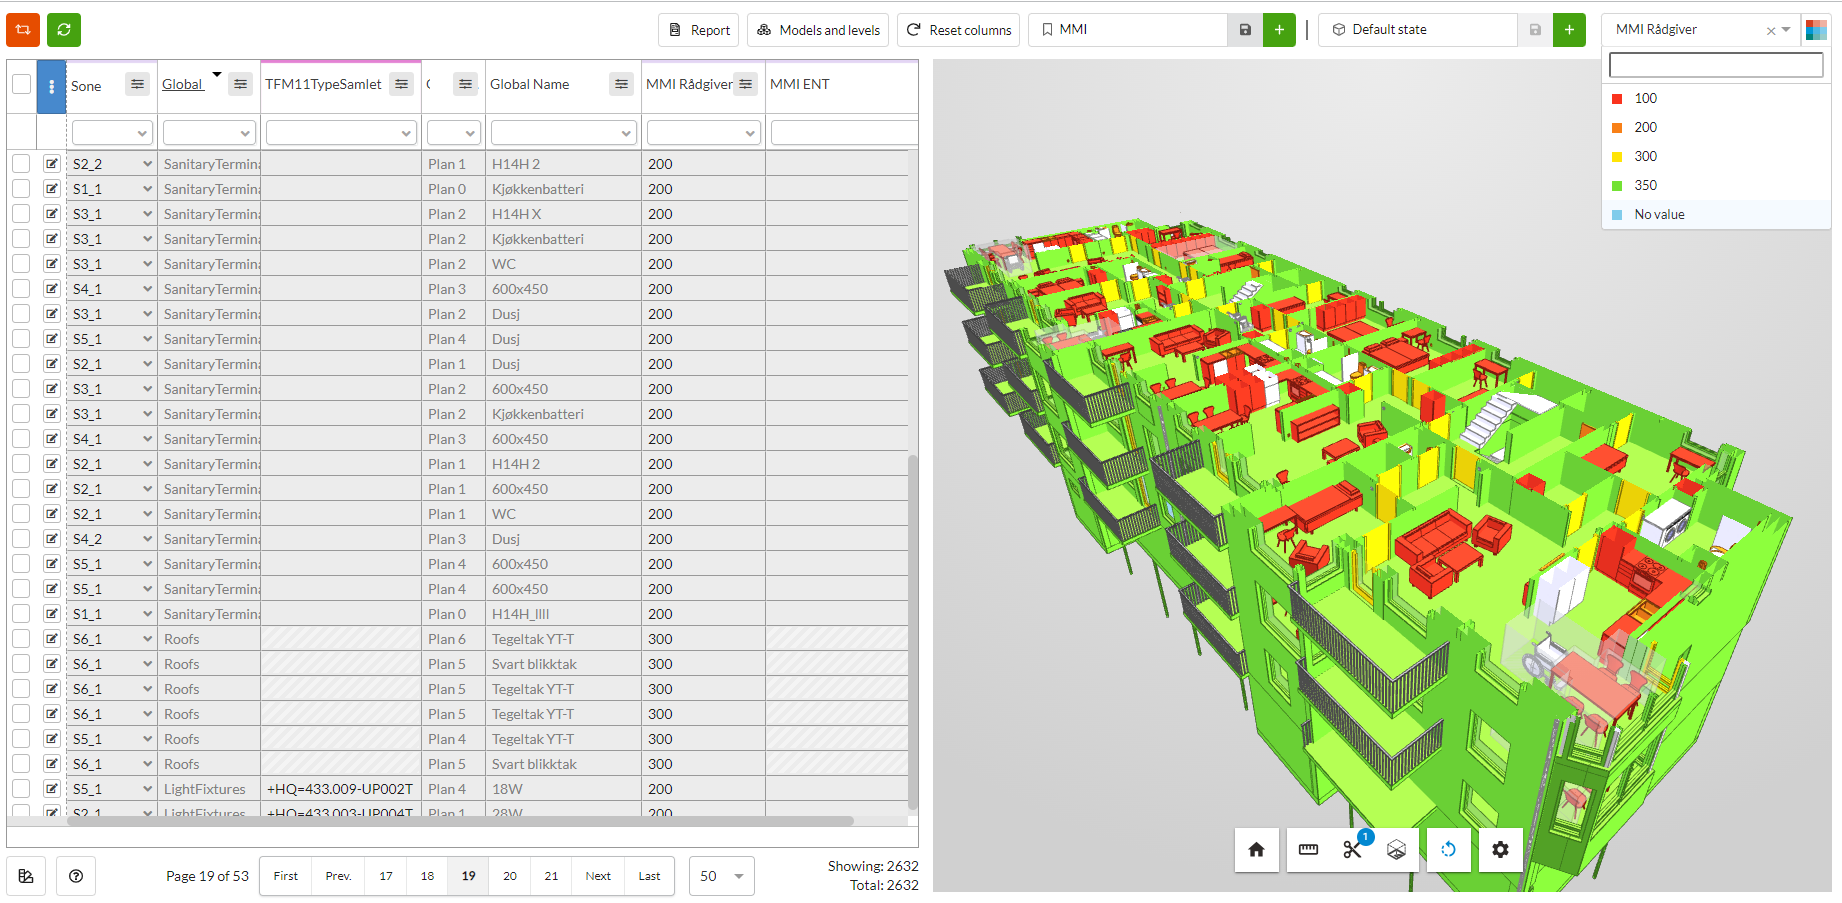This screenshot has width=1842, height=903.
Task: Check the checkbox for the S2_2 row
Action: (x=21, y=164)
